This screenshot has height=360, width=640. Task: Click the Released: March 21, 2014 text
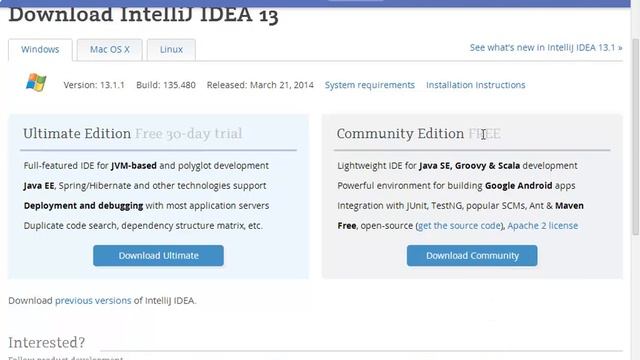tap(260, 85)
